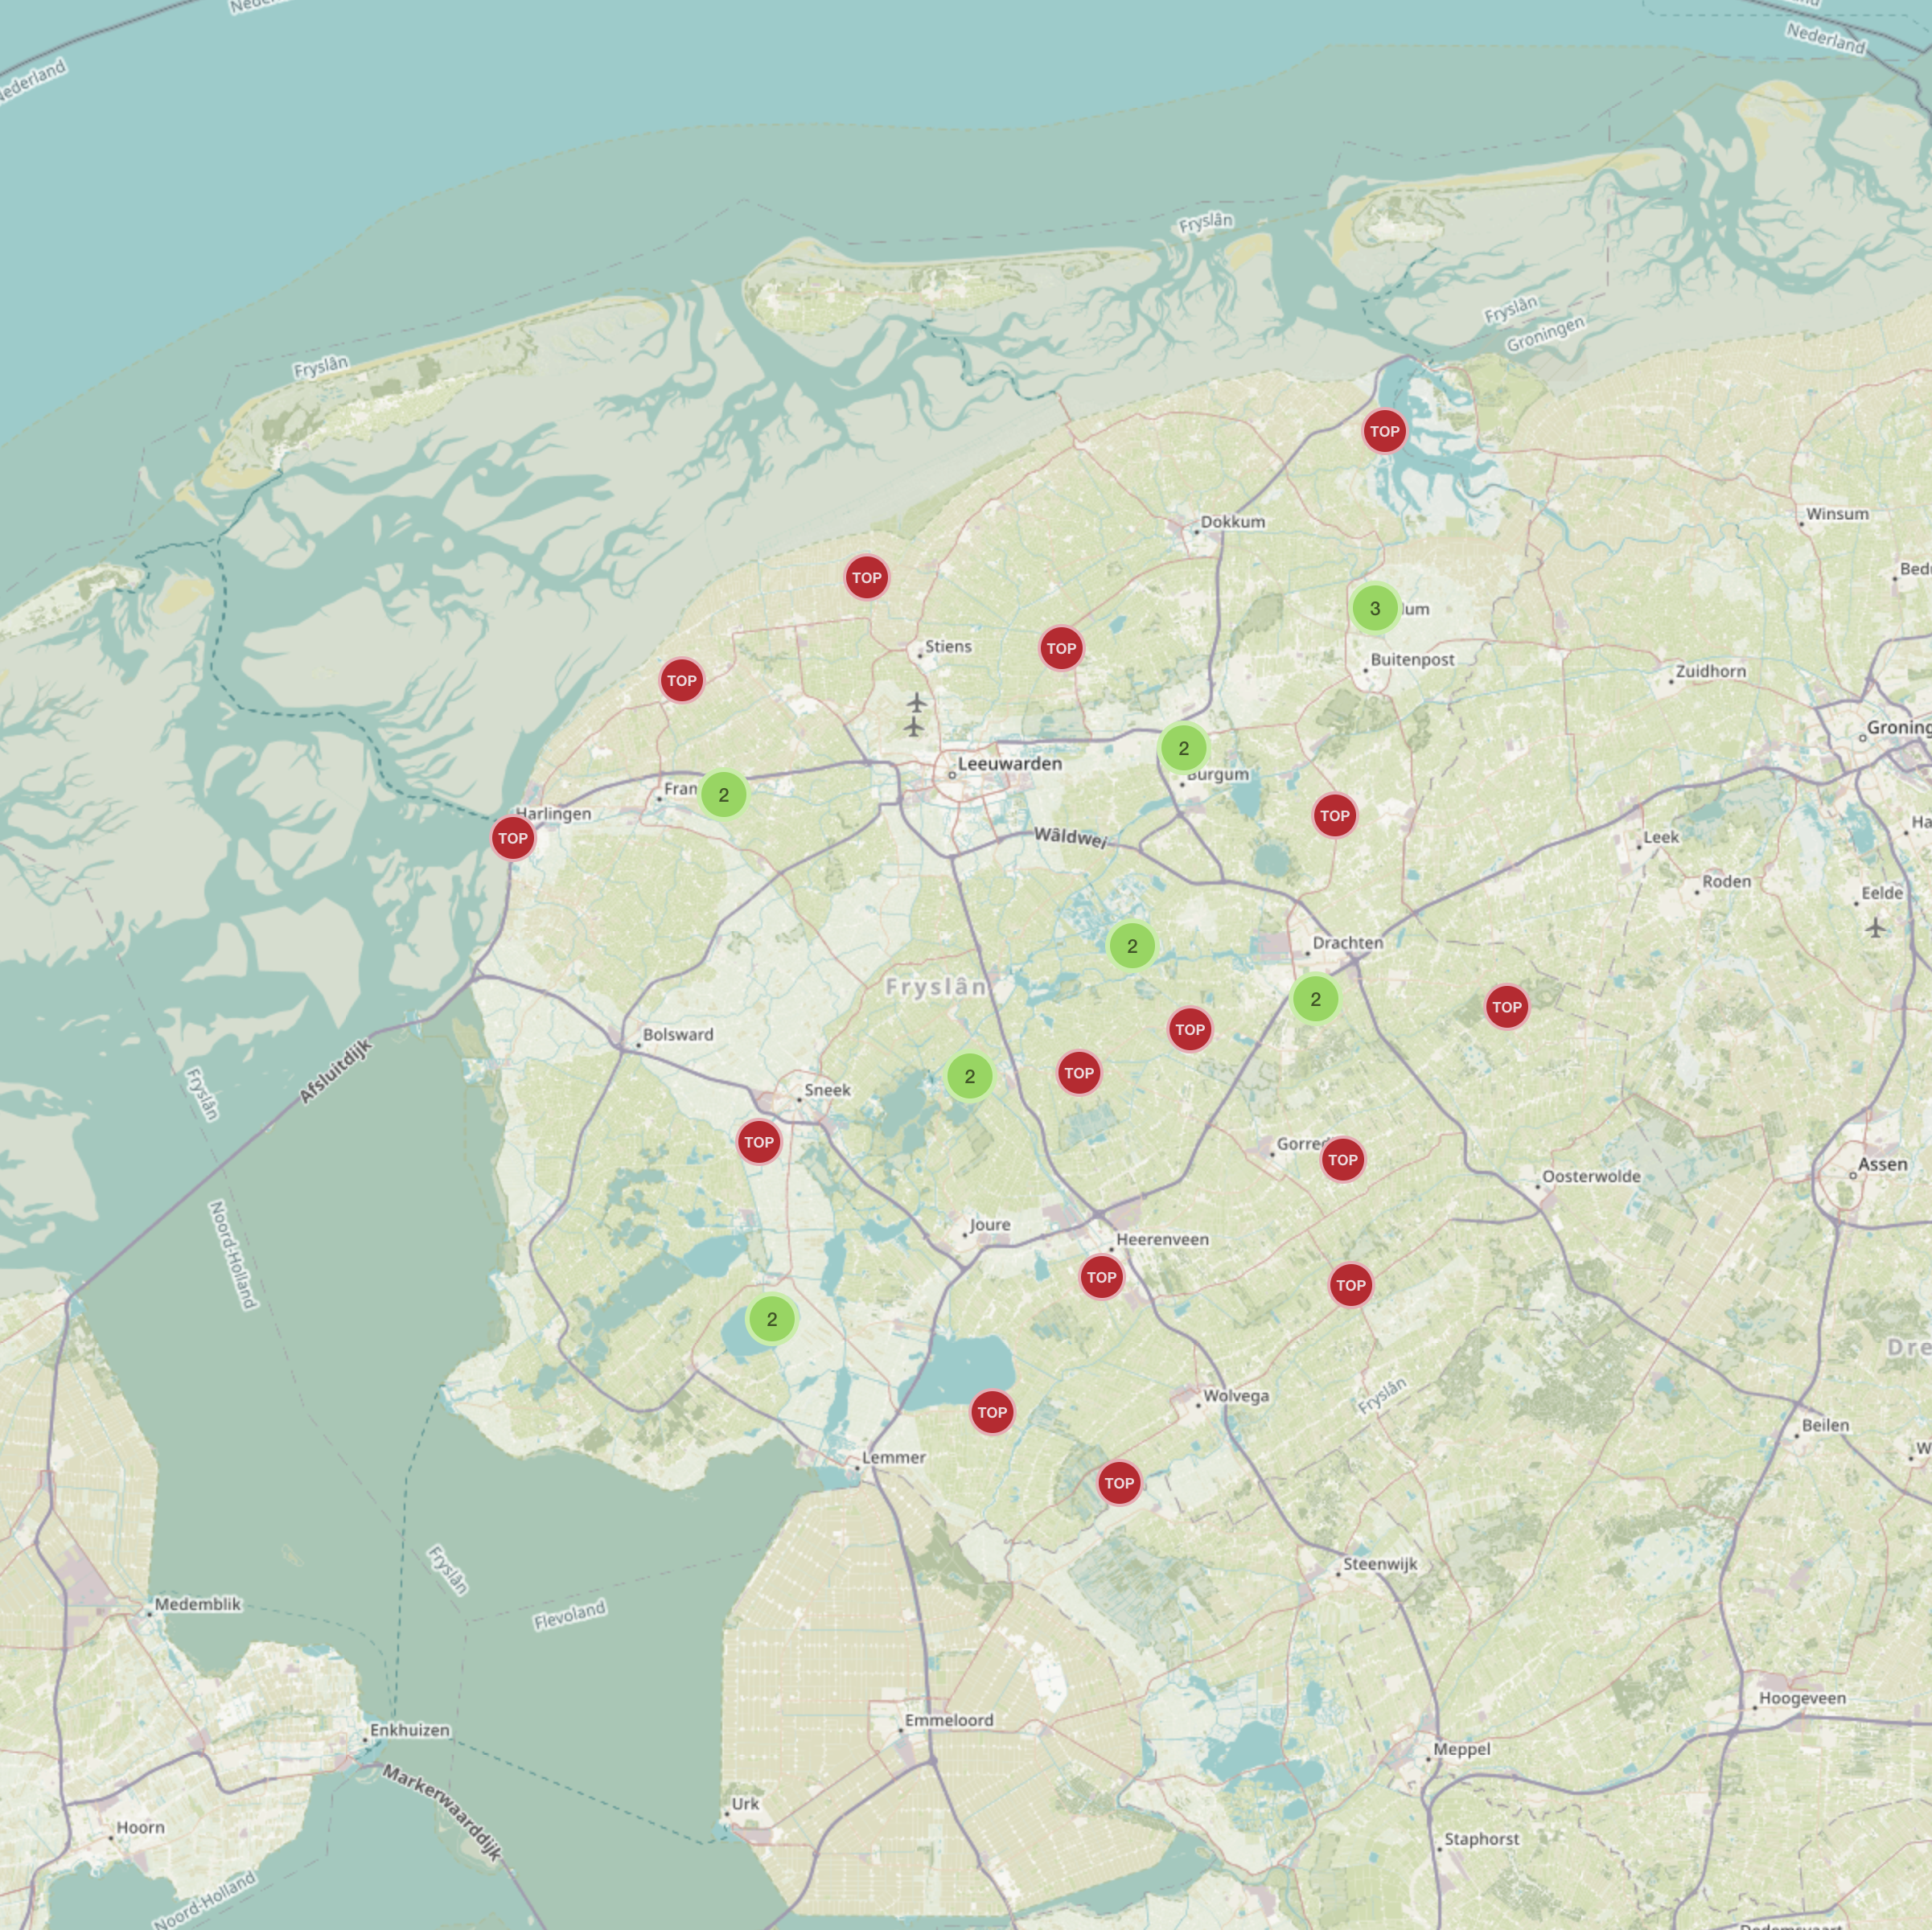
Task: Expand the green cluster labeled 3
Action: click(x=1374, y=608)
